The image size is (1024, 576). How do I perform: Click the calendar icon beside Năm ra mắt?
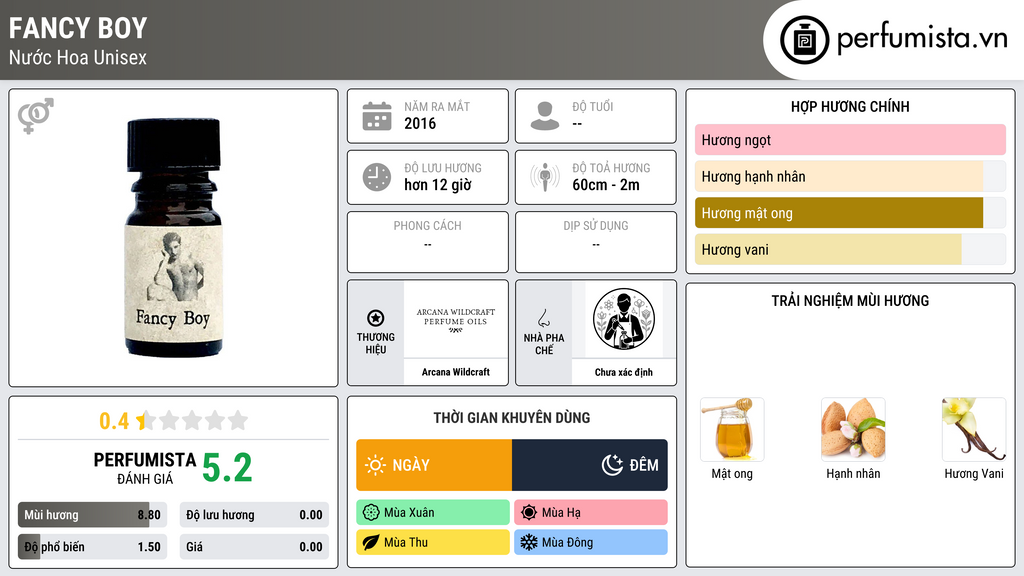tap(377, 116)
